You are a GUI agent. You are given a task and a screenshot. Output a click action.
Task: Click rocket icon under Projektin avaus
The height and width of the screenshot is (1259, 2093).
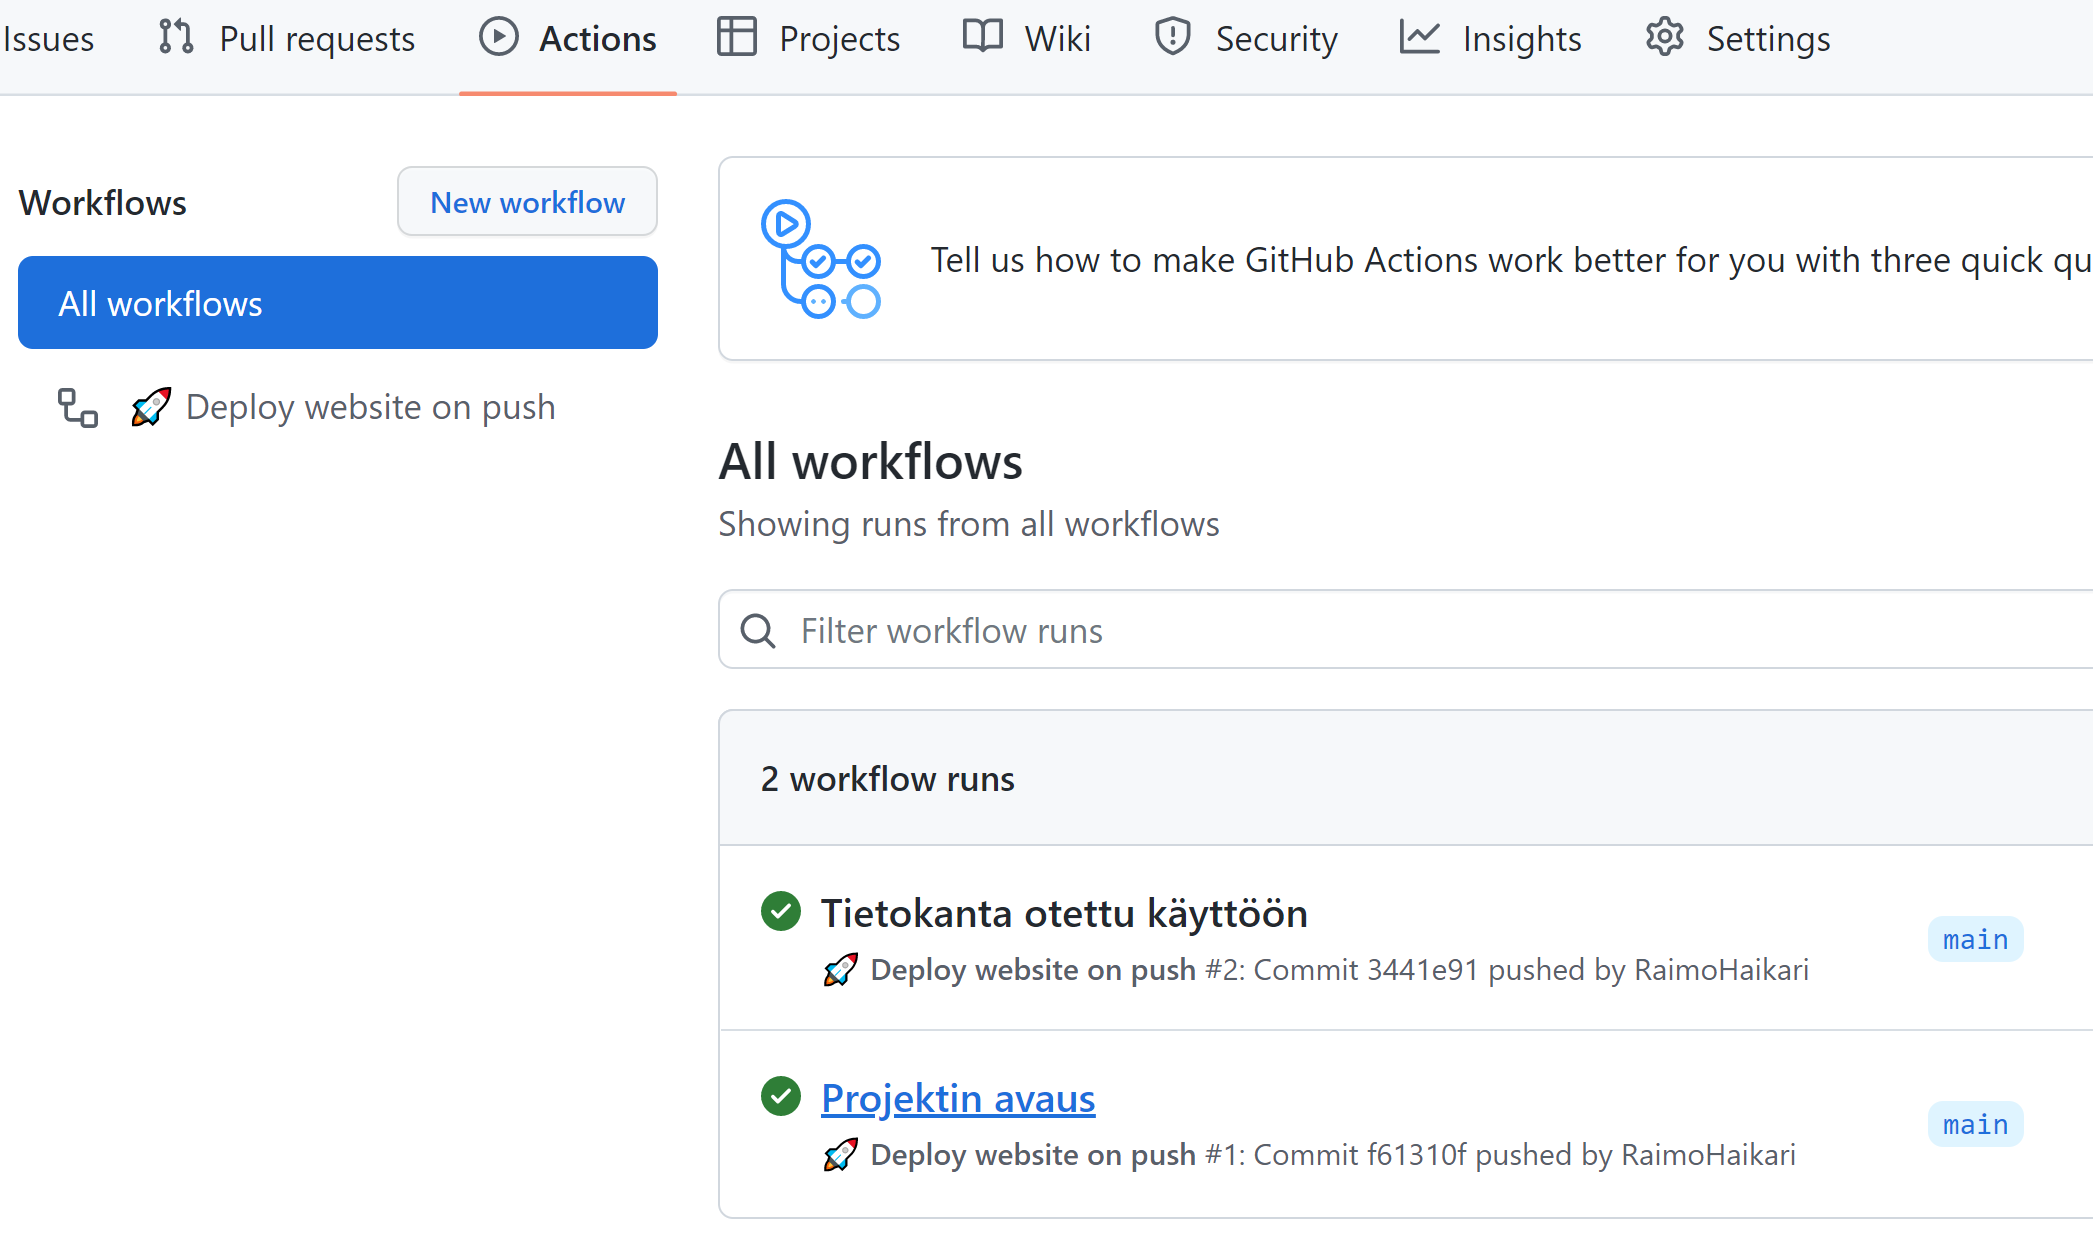coord(840,1154)
